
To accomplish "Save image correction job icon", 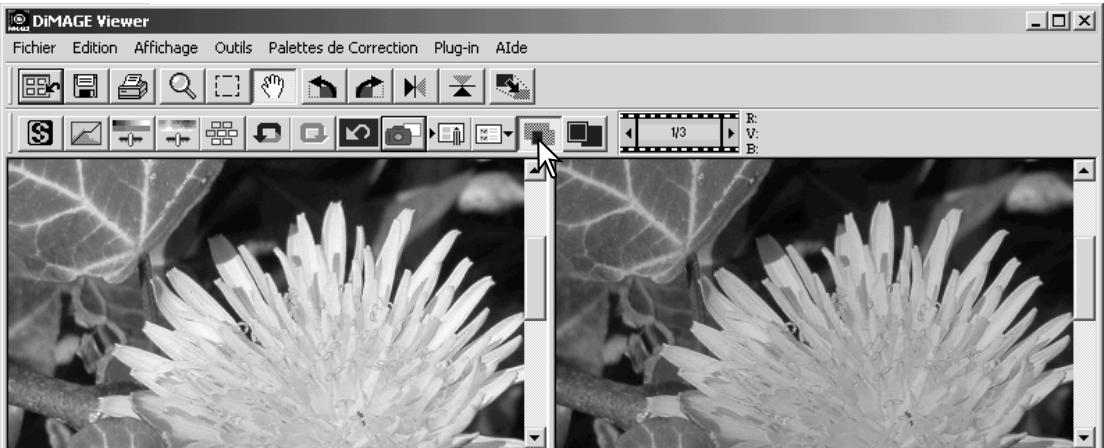I will click(x=449, y=133).
